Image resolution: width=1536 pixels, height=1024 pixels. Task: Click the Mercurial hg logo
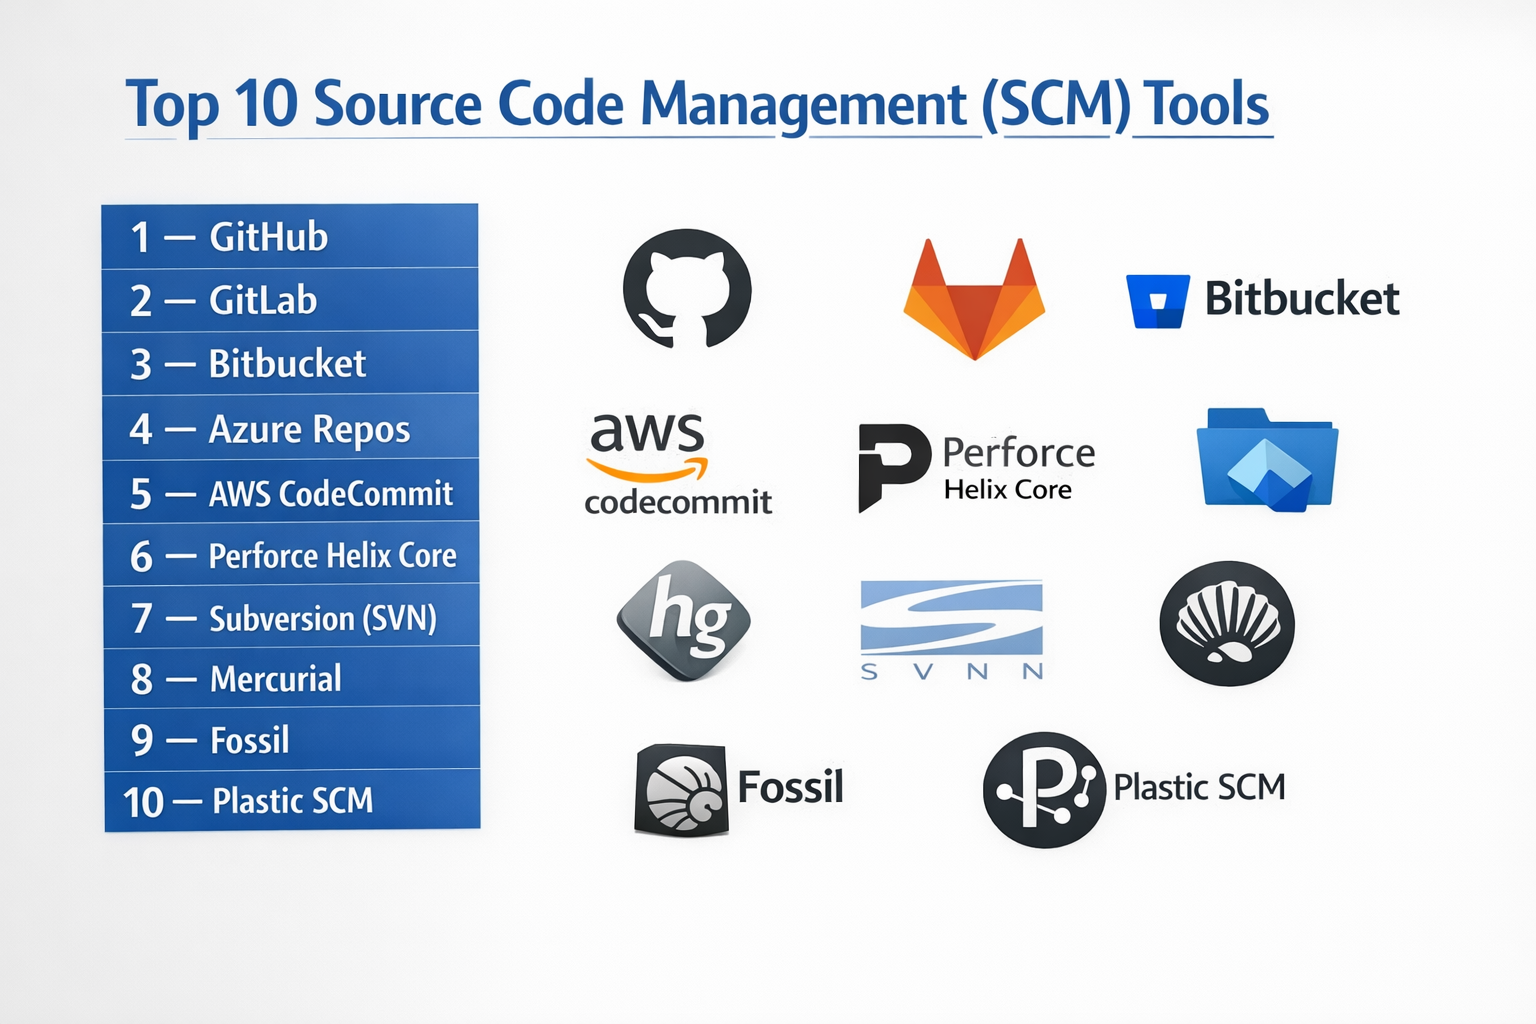[x=685, y=620]
